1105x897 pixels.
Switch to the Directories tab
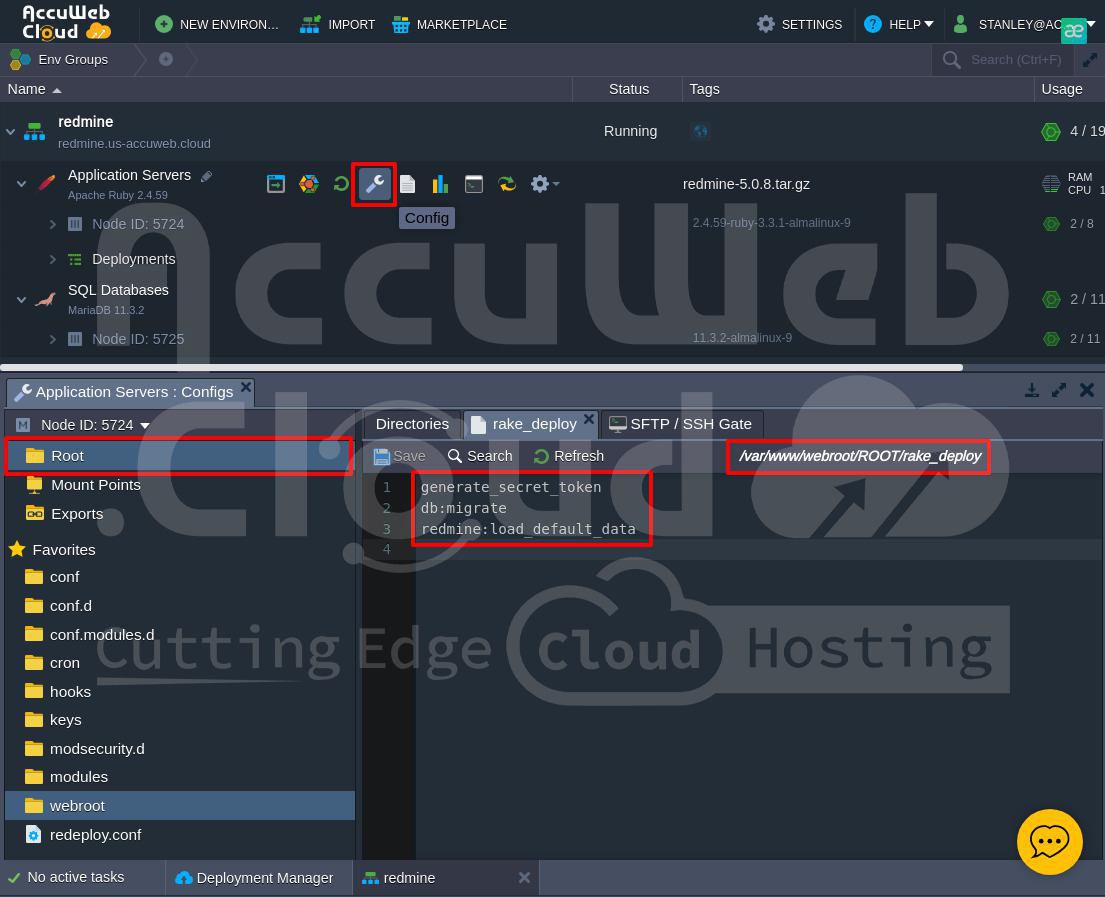pos(412,424)
